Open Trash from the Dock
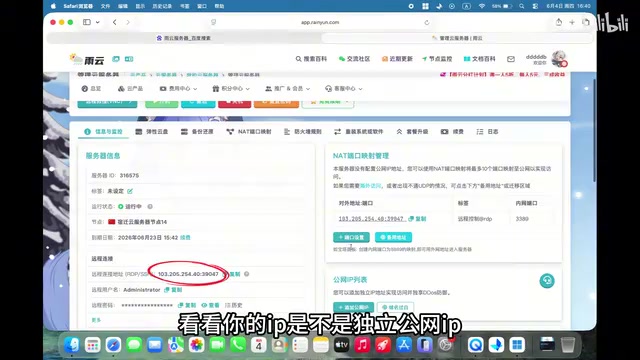The image size is (640, 360). 568,345
